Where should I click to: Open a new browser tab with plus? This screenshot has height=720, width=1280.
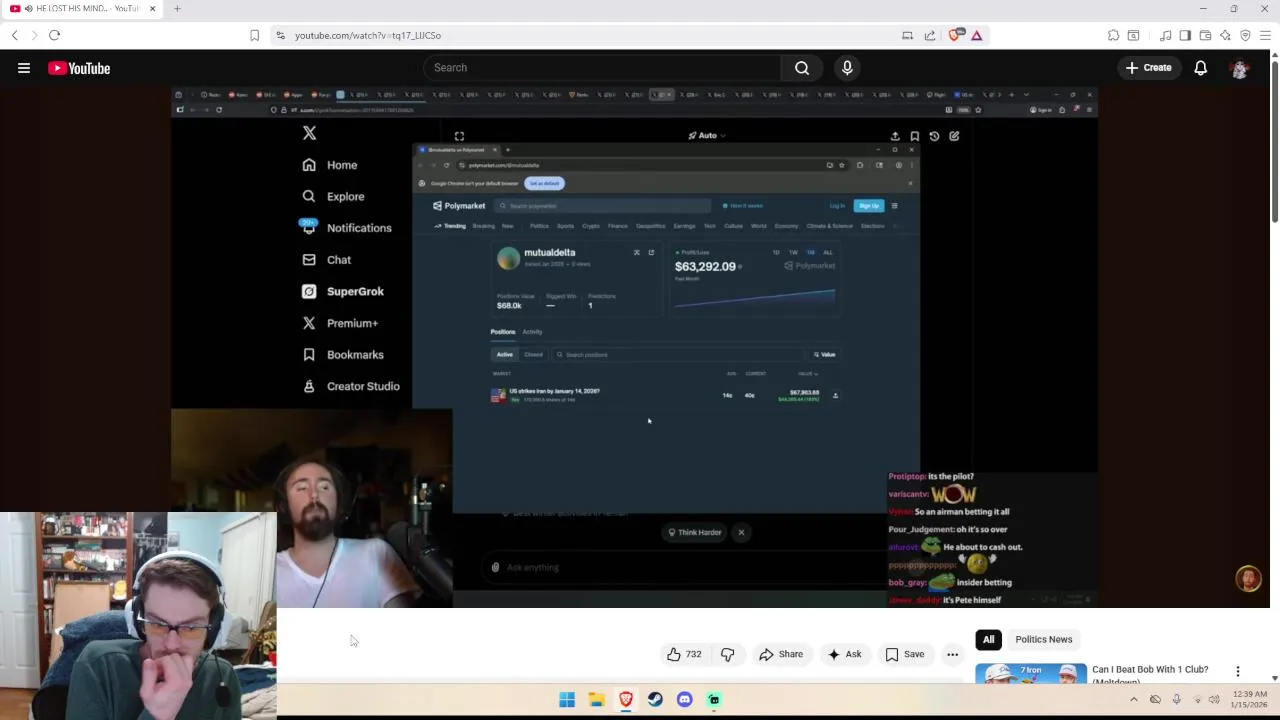[177, 9]
